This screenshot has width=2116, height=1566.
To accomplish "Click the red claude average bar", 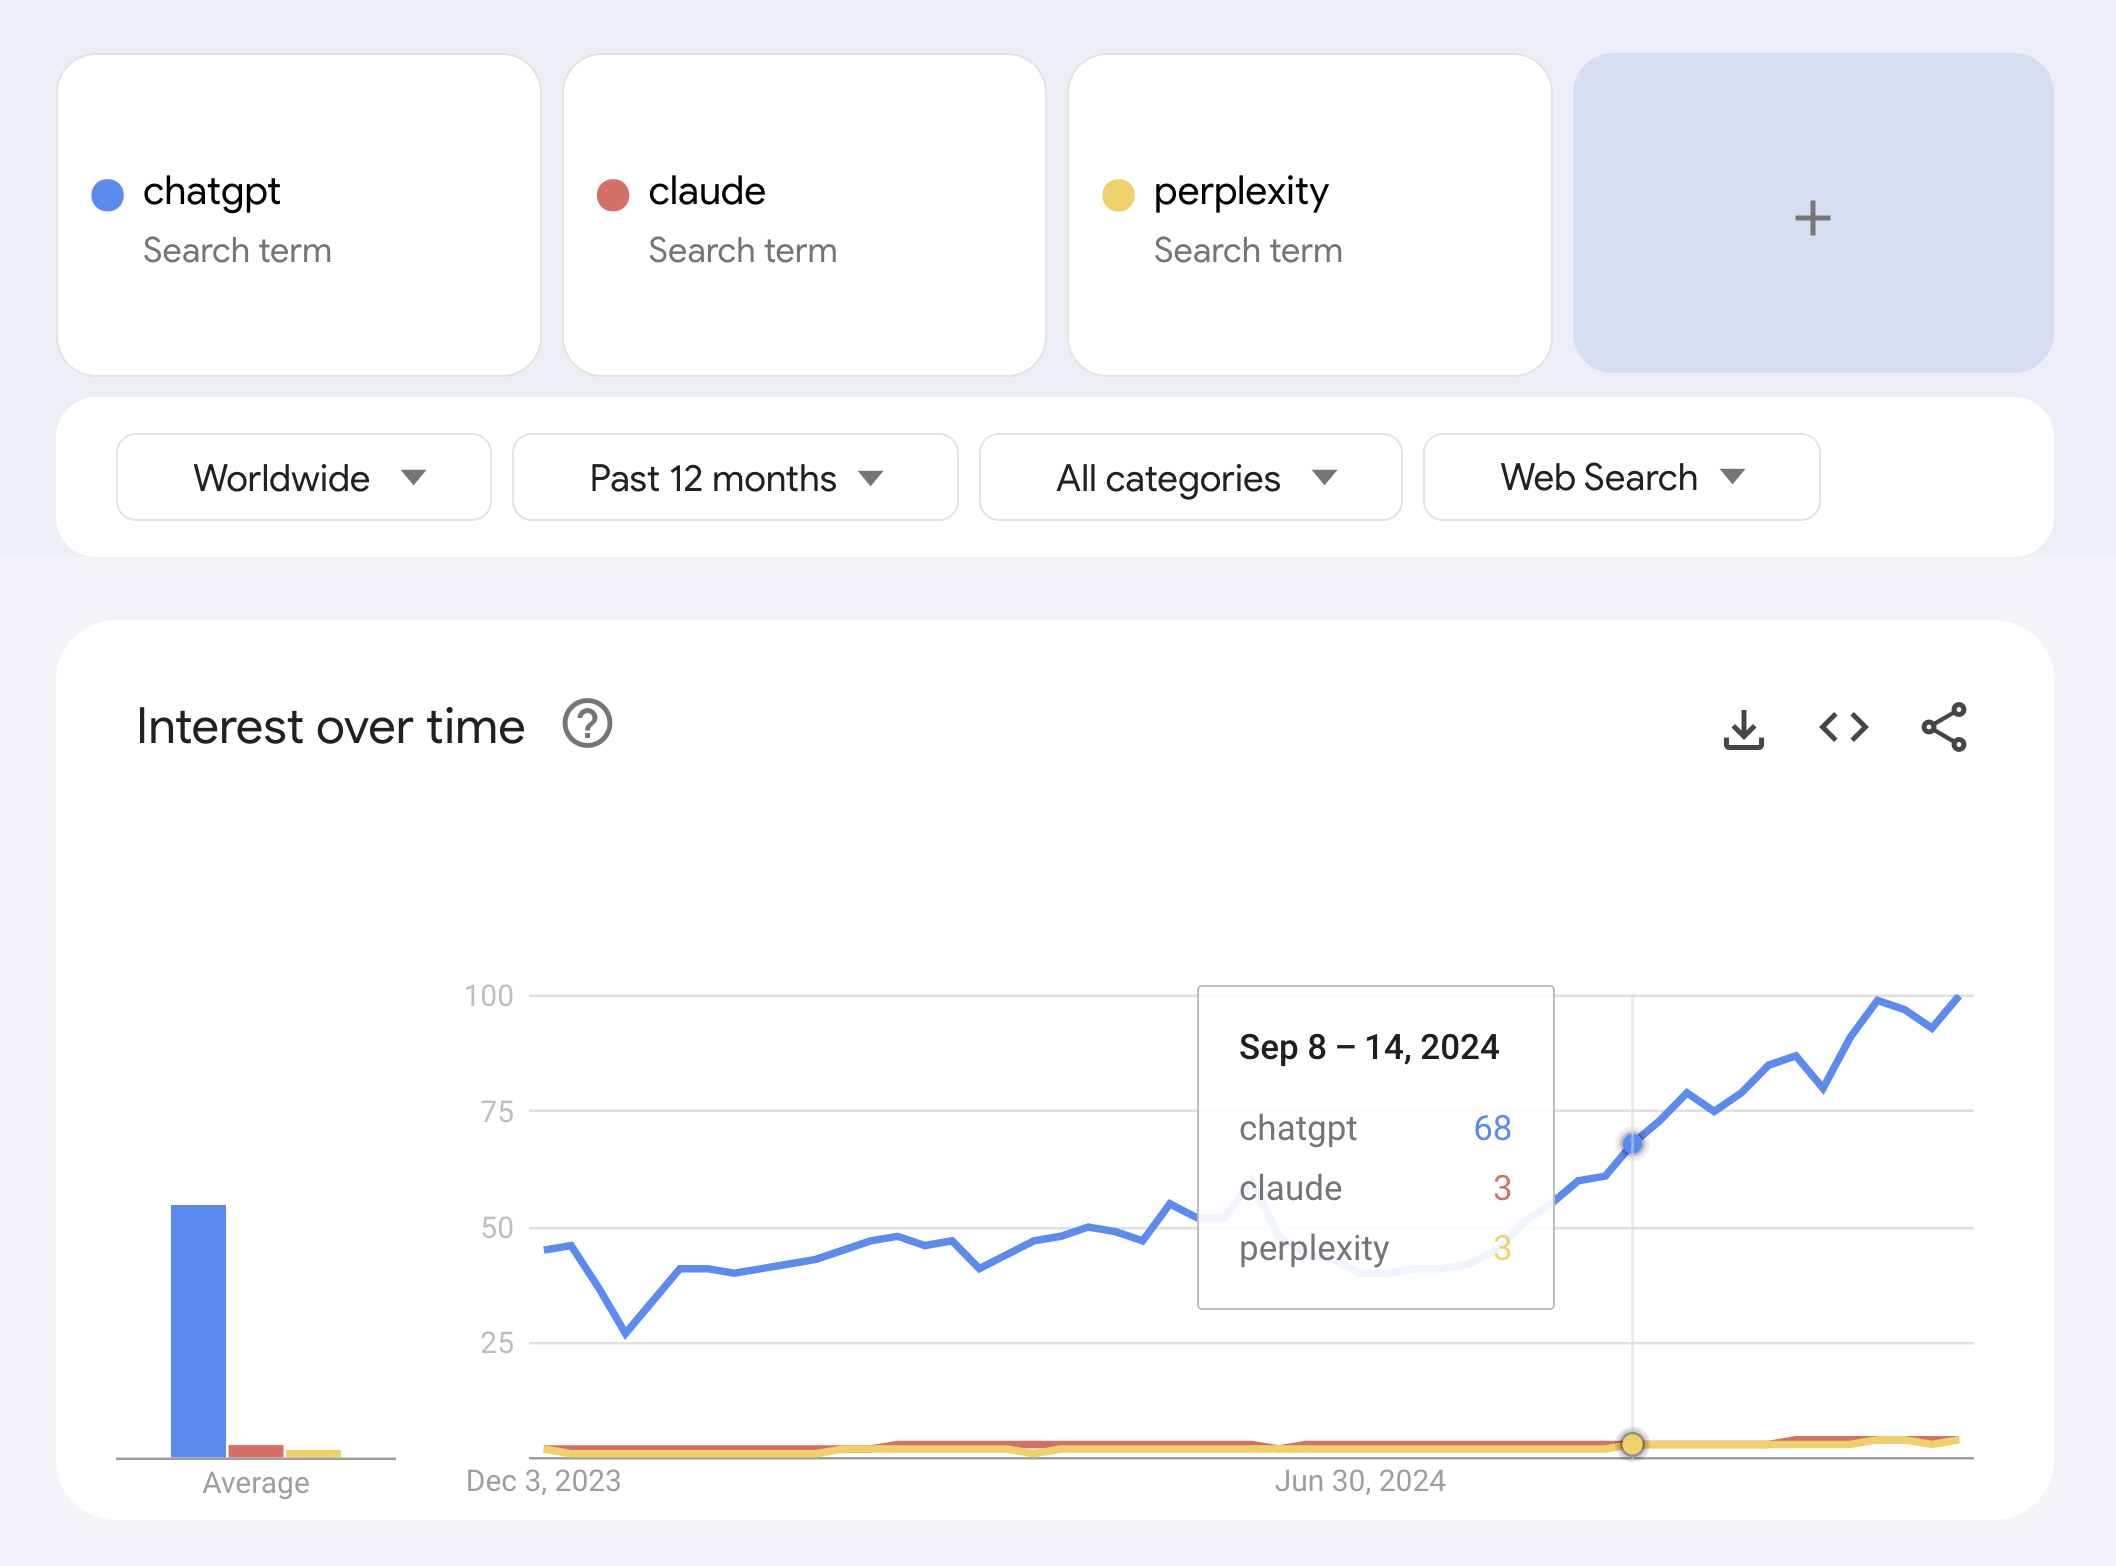I will click(256, 1450).
